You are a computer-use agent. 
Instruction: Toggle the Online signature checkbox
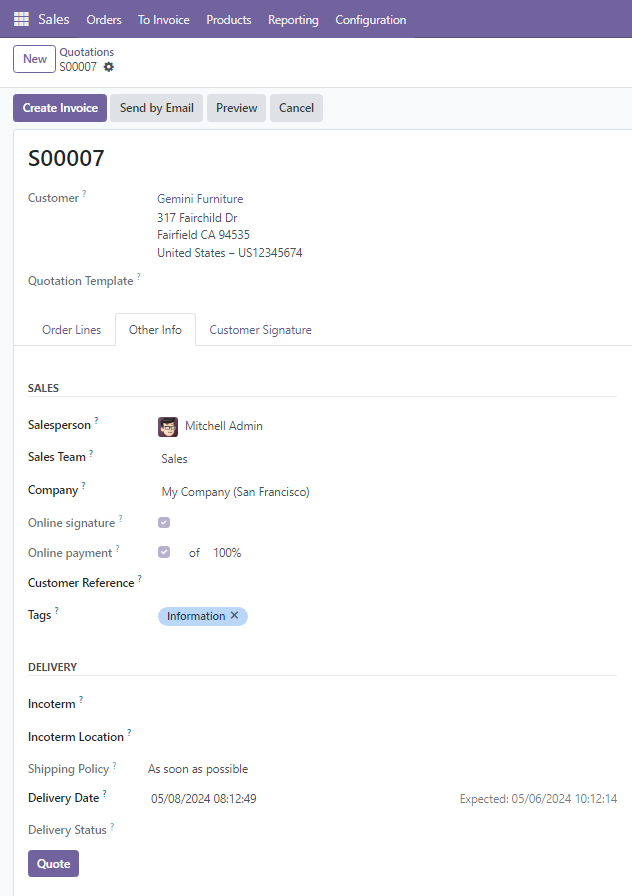coord(164,522)
